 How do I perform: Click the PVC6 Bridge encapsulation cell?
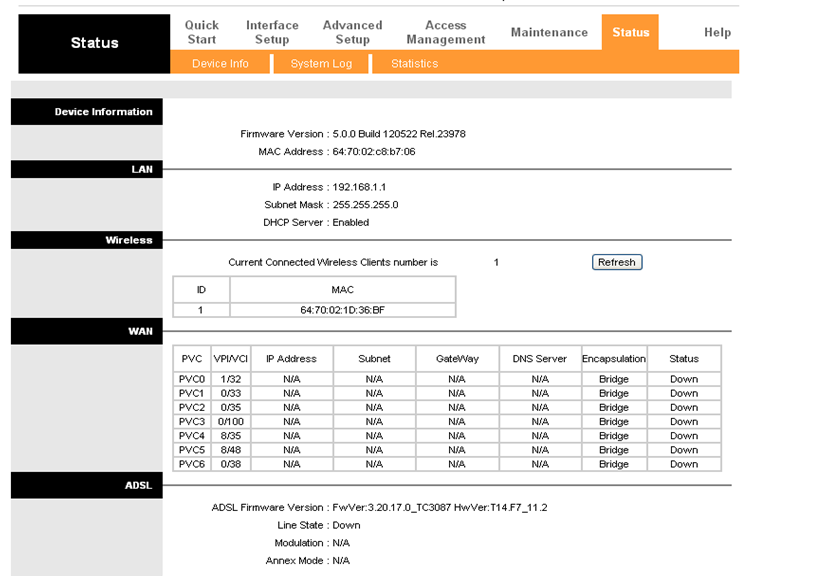614,464
